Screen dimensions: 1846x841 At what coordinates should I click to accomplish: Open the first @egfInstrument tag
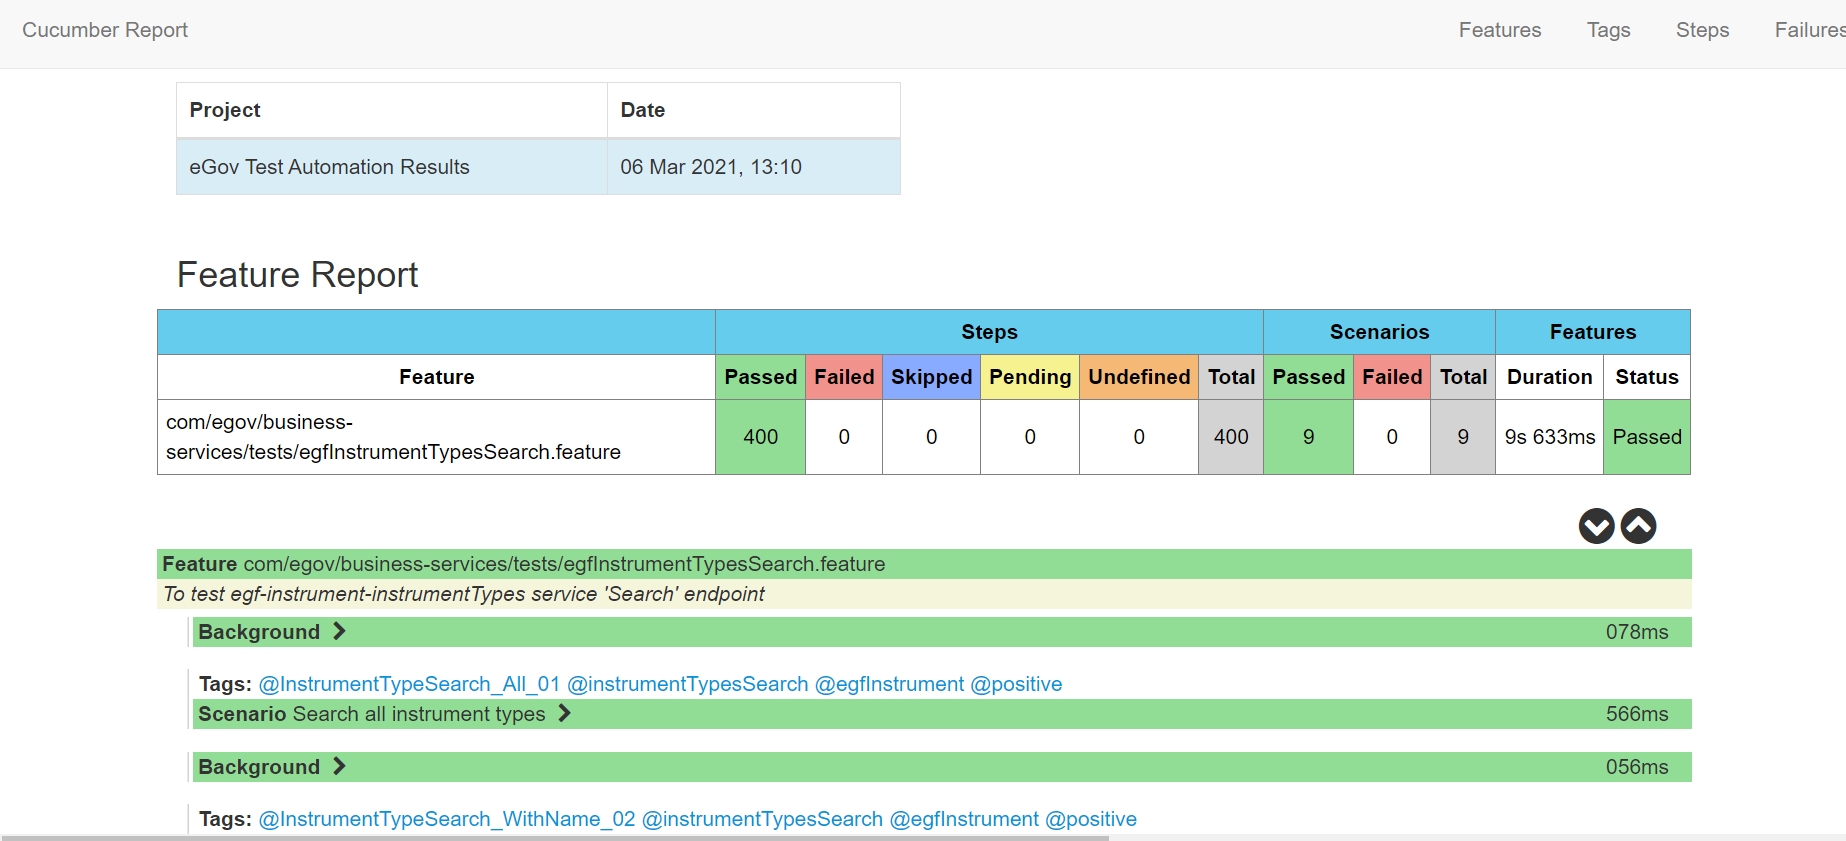click(889, 684)
